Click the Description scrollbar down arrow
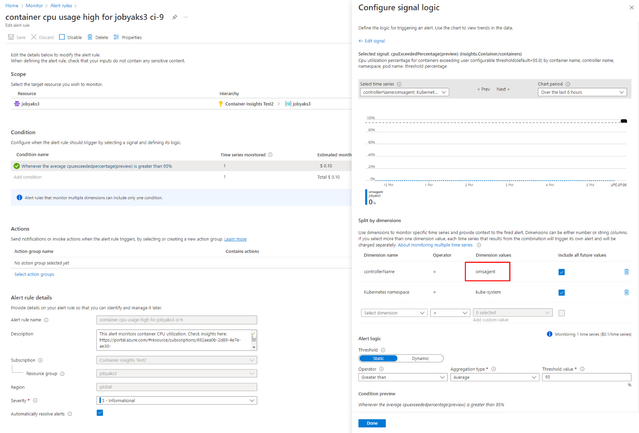 click(x=254, y=347)
